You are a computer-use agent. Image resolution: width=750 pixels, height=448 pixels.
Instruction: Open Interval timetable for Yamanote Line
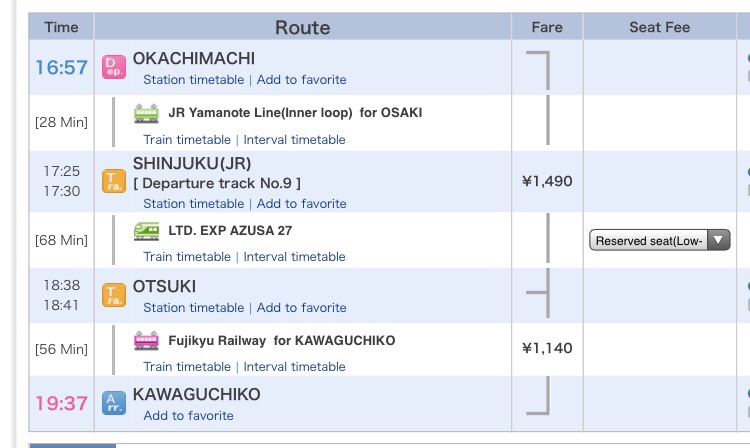(294, 140)
